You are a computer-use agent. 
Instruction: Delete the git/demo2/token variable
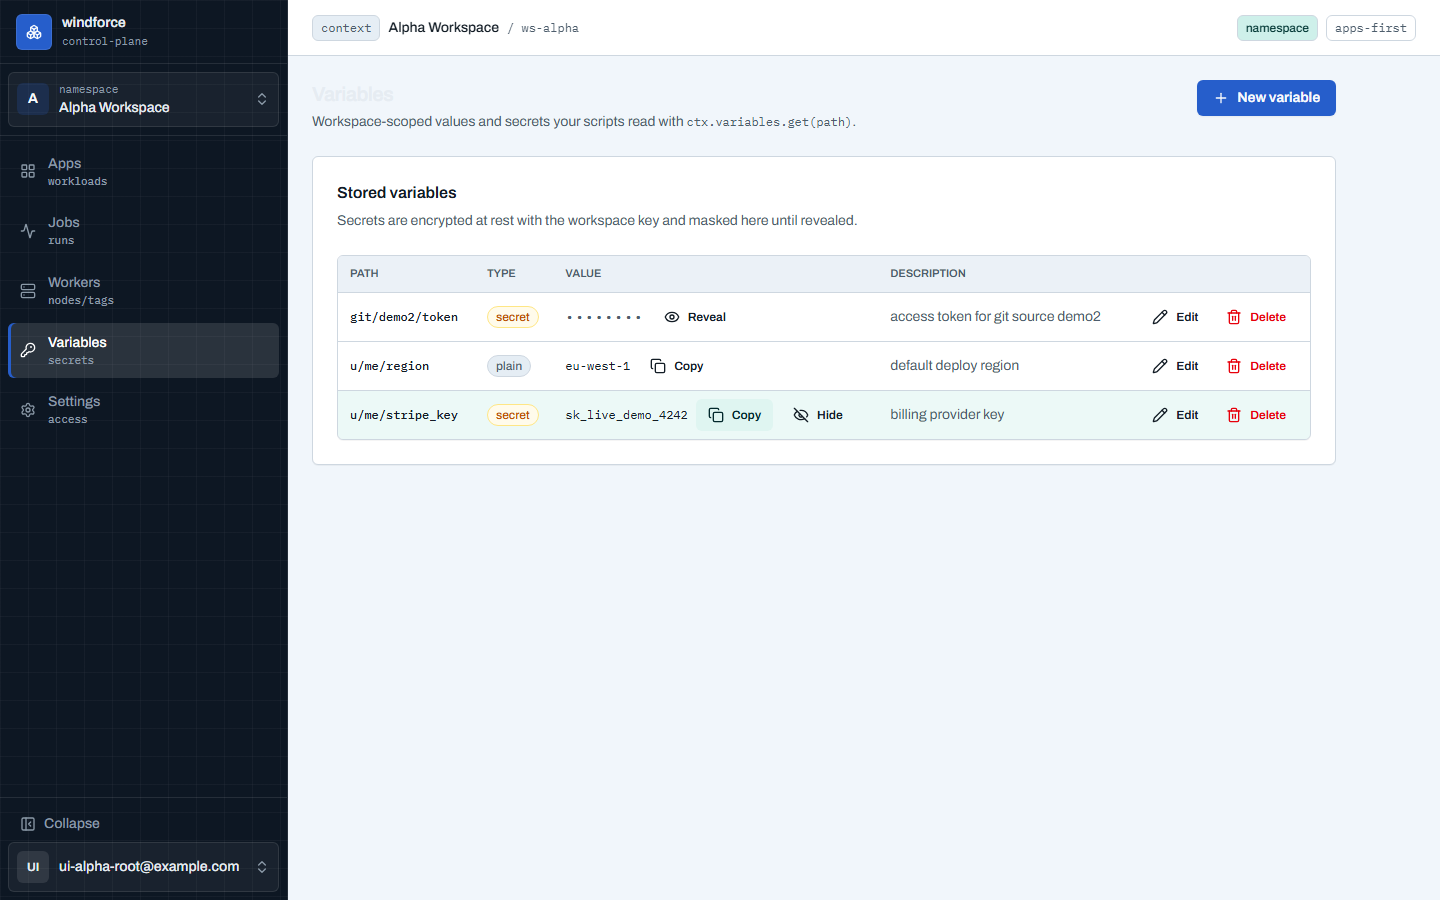[1257, 317]
